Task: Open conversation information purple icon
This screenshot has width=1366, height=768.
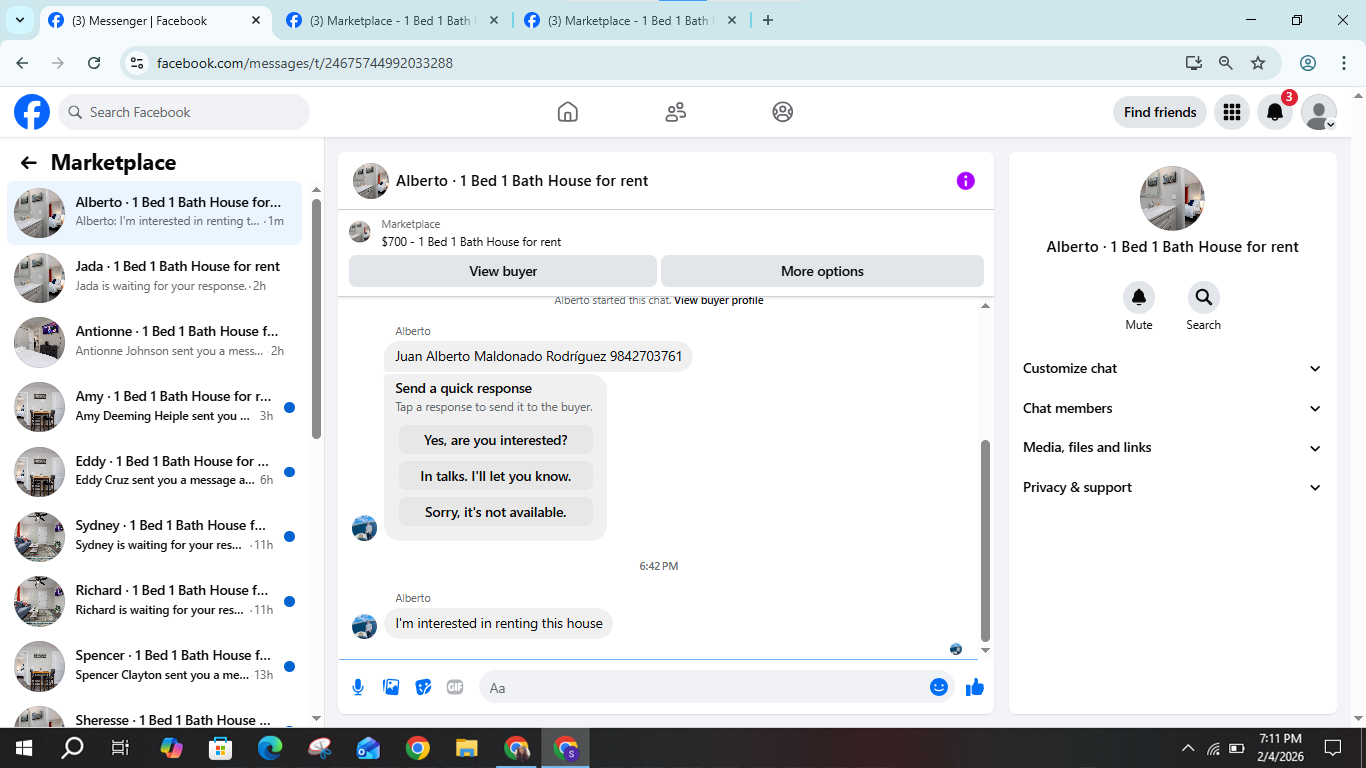Action: click(965, 181)
